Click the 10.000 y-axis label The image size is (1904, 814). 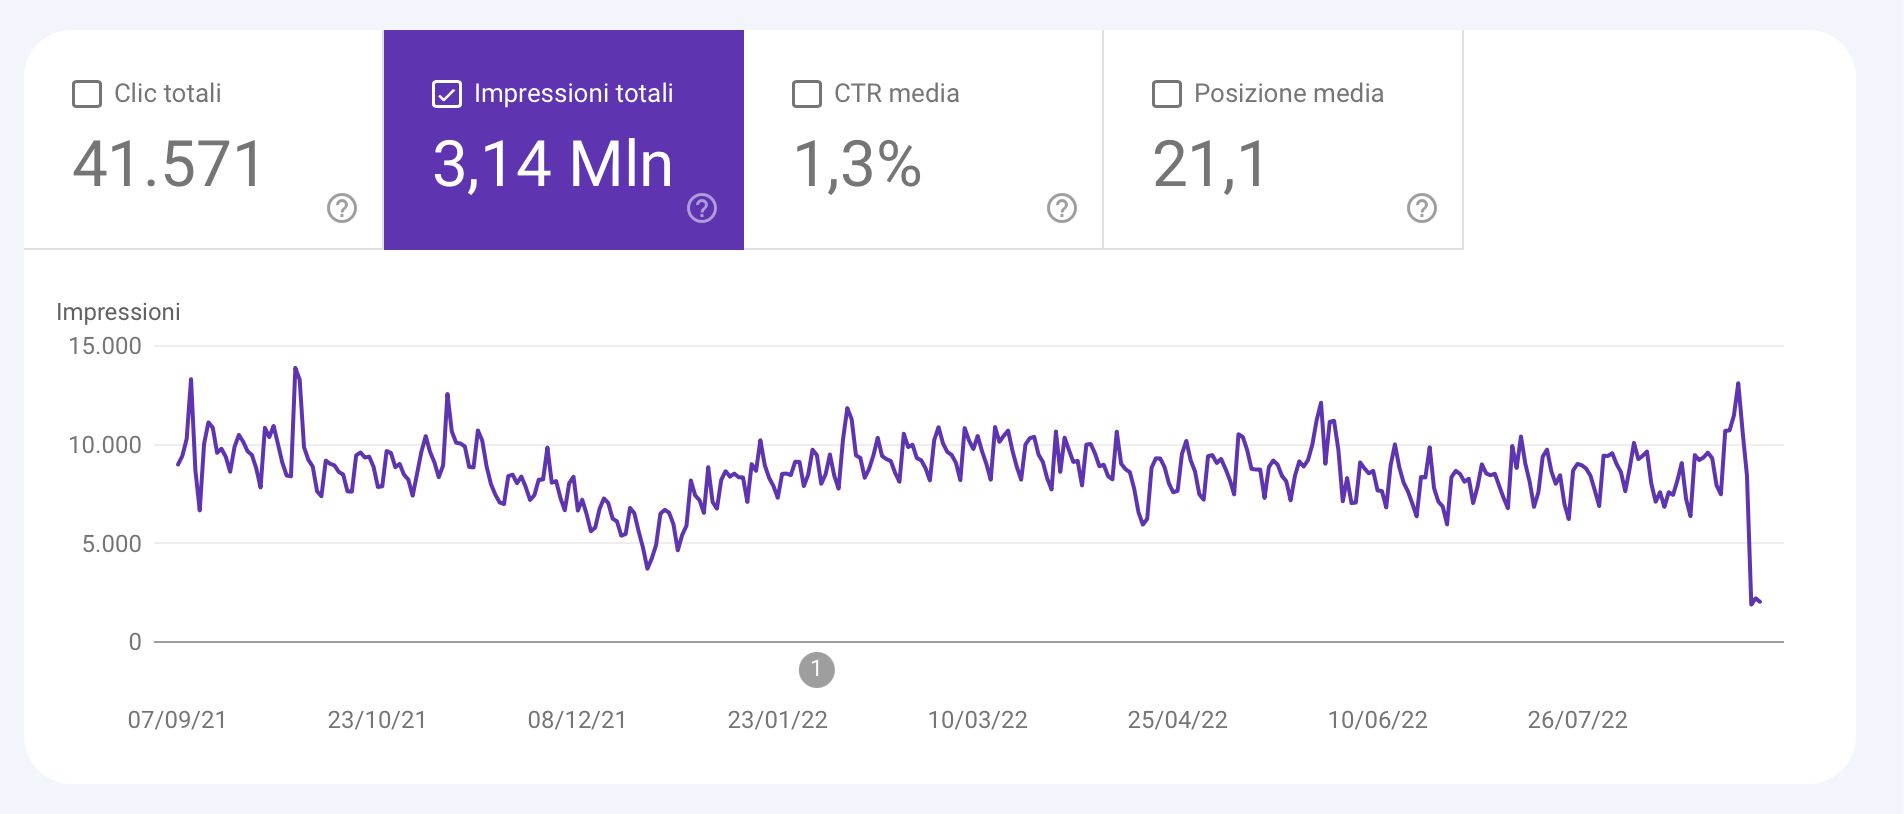(105, 445)
